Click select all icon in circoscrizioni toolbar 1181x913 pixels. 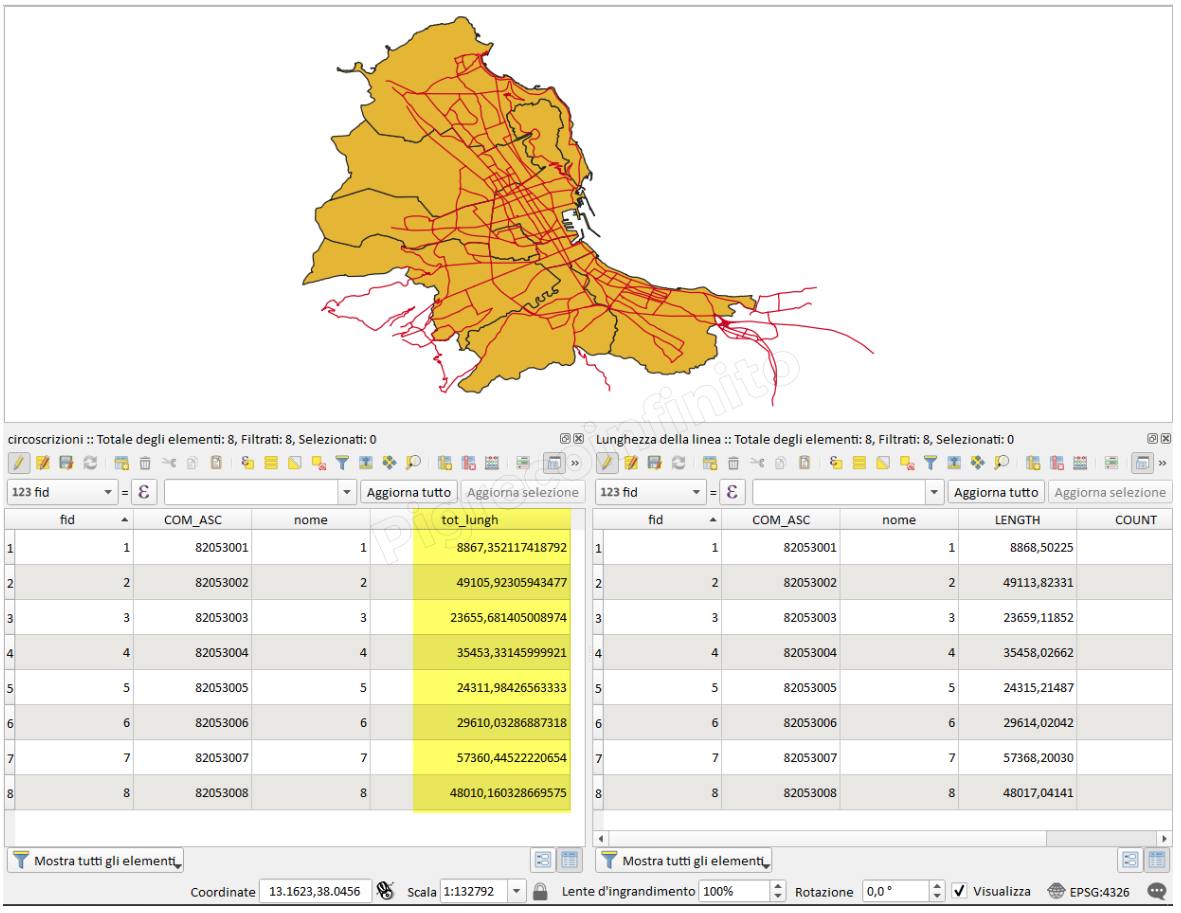click(x=271, y=463)
